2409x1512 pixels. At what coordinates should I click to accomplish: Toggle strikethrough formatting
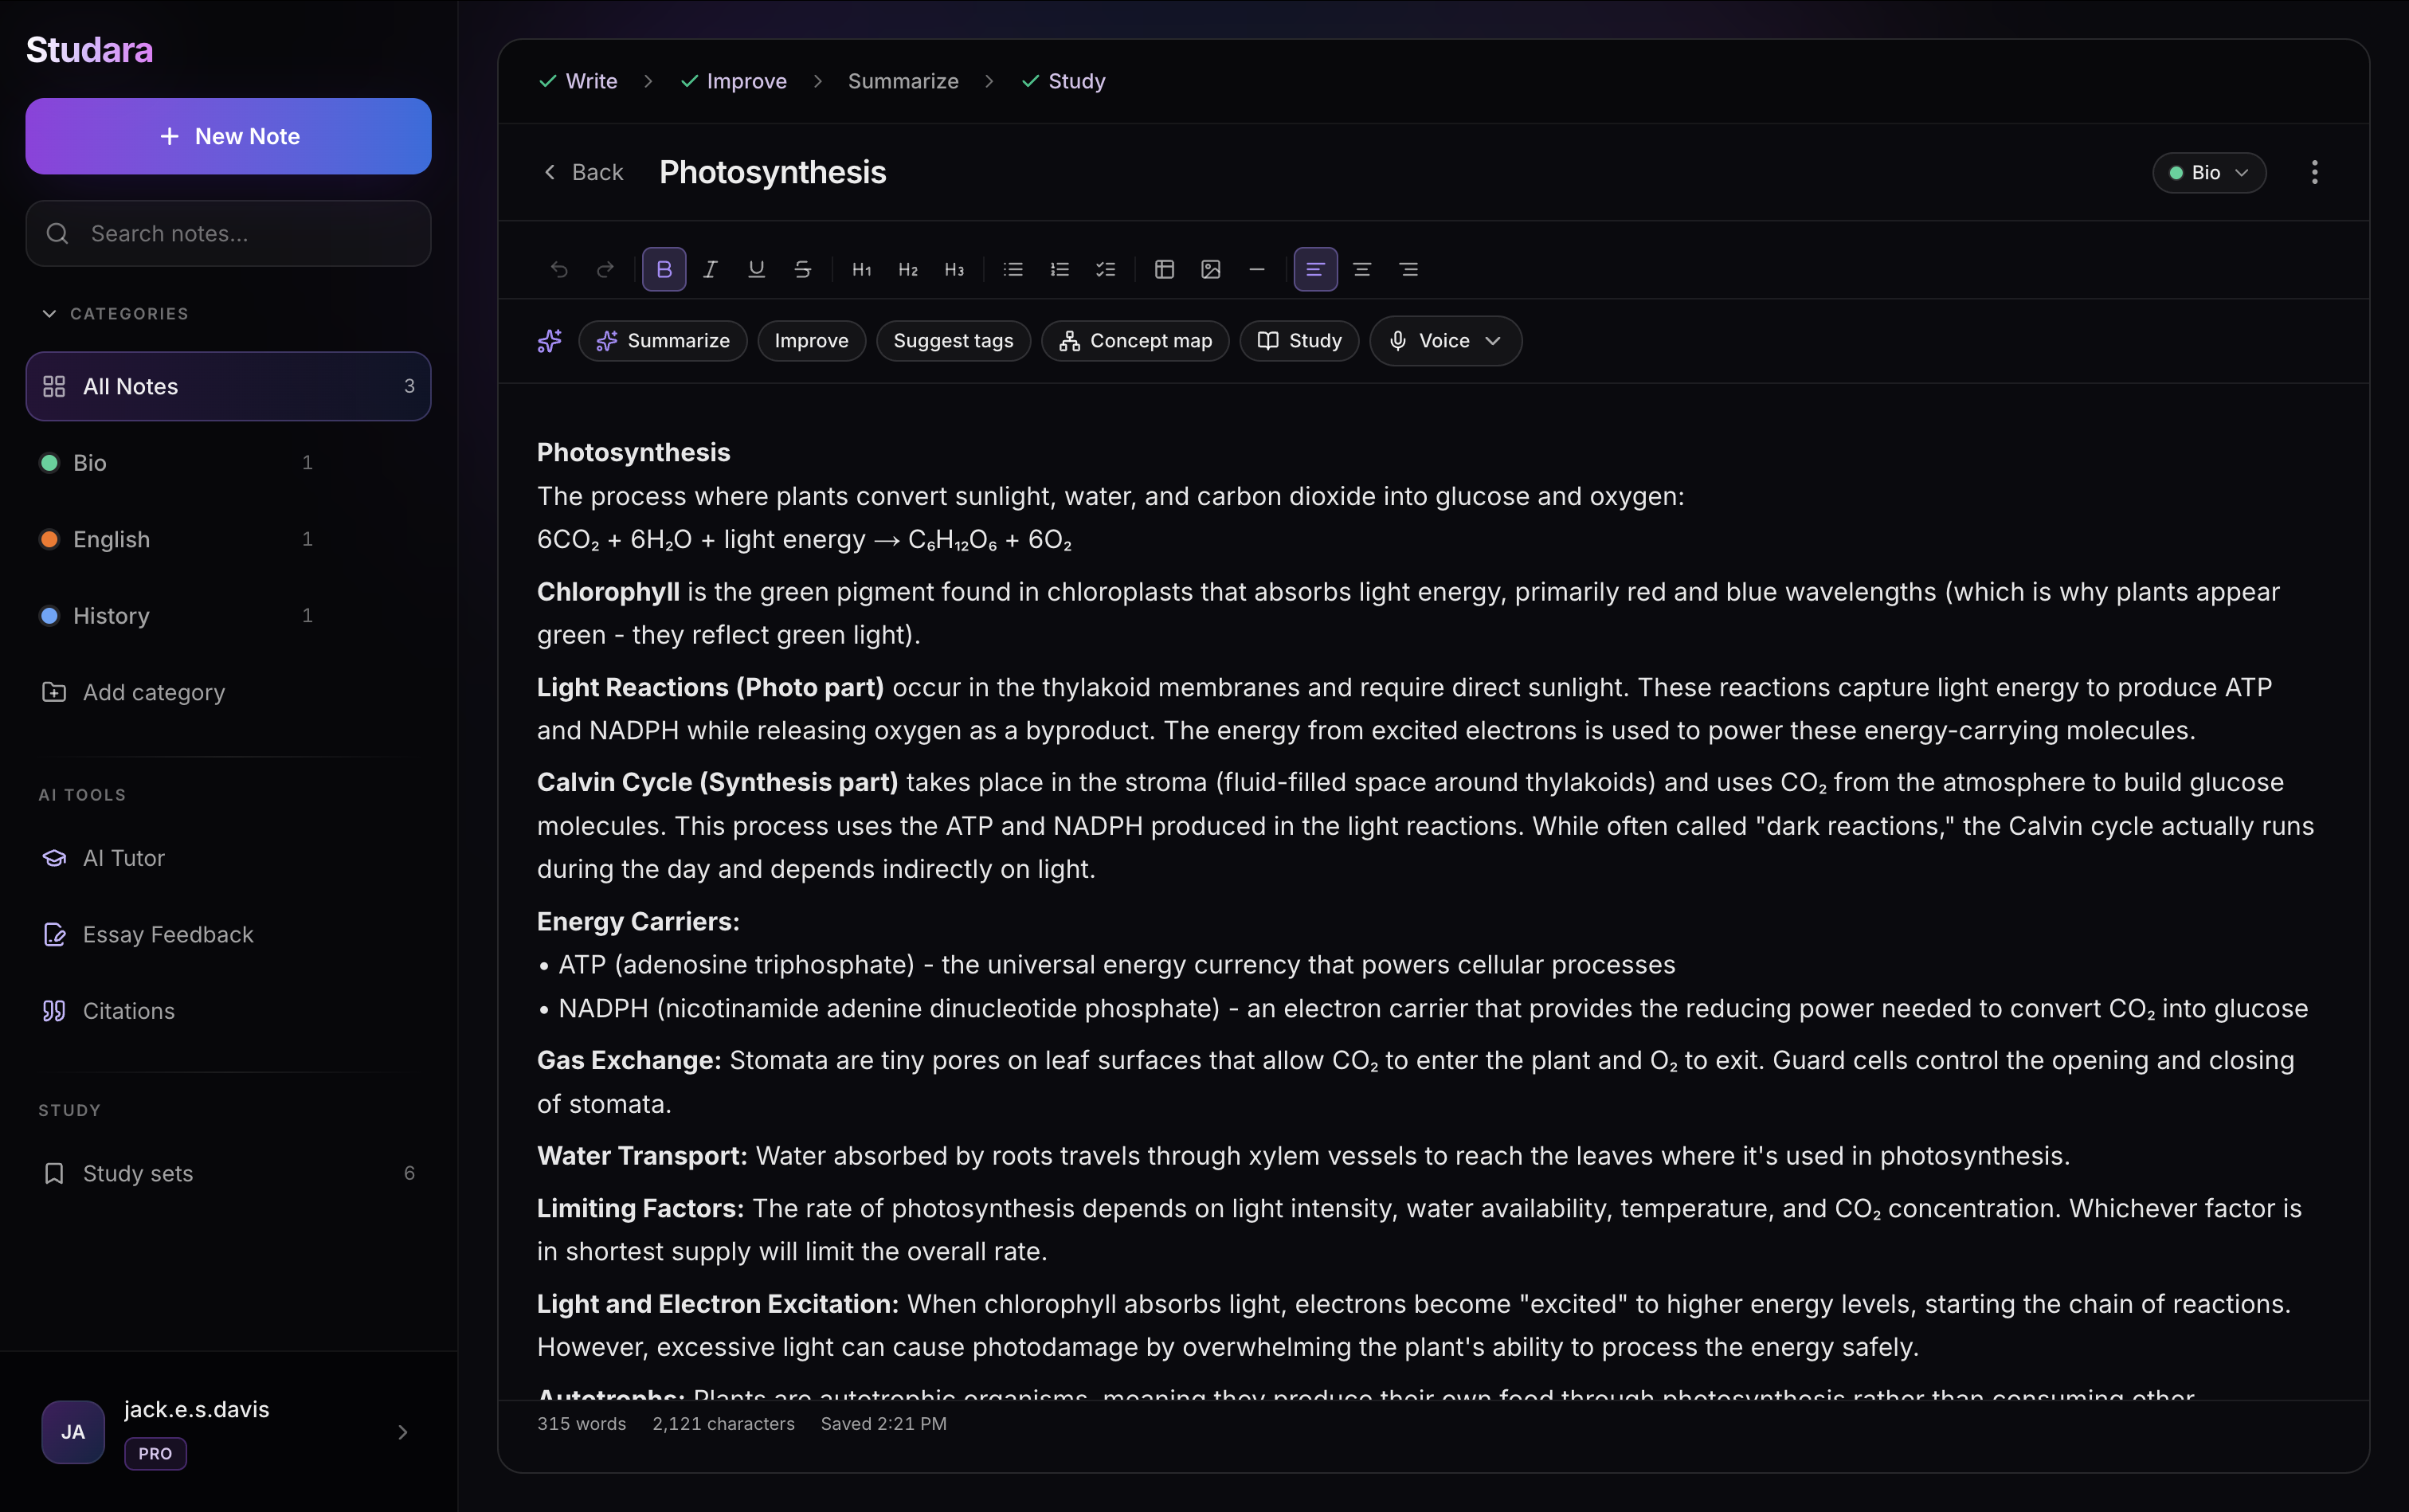pyautogui.click(x=802, y=269)
